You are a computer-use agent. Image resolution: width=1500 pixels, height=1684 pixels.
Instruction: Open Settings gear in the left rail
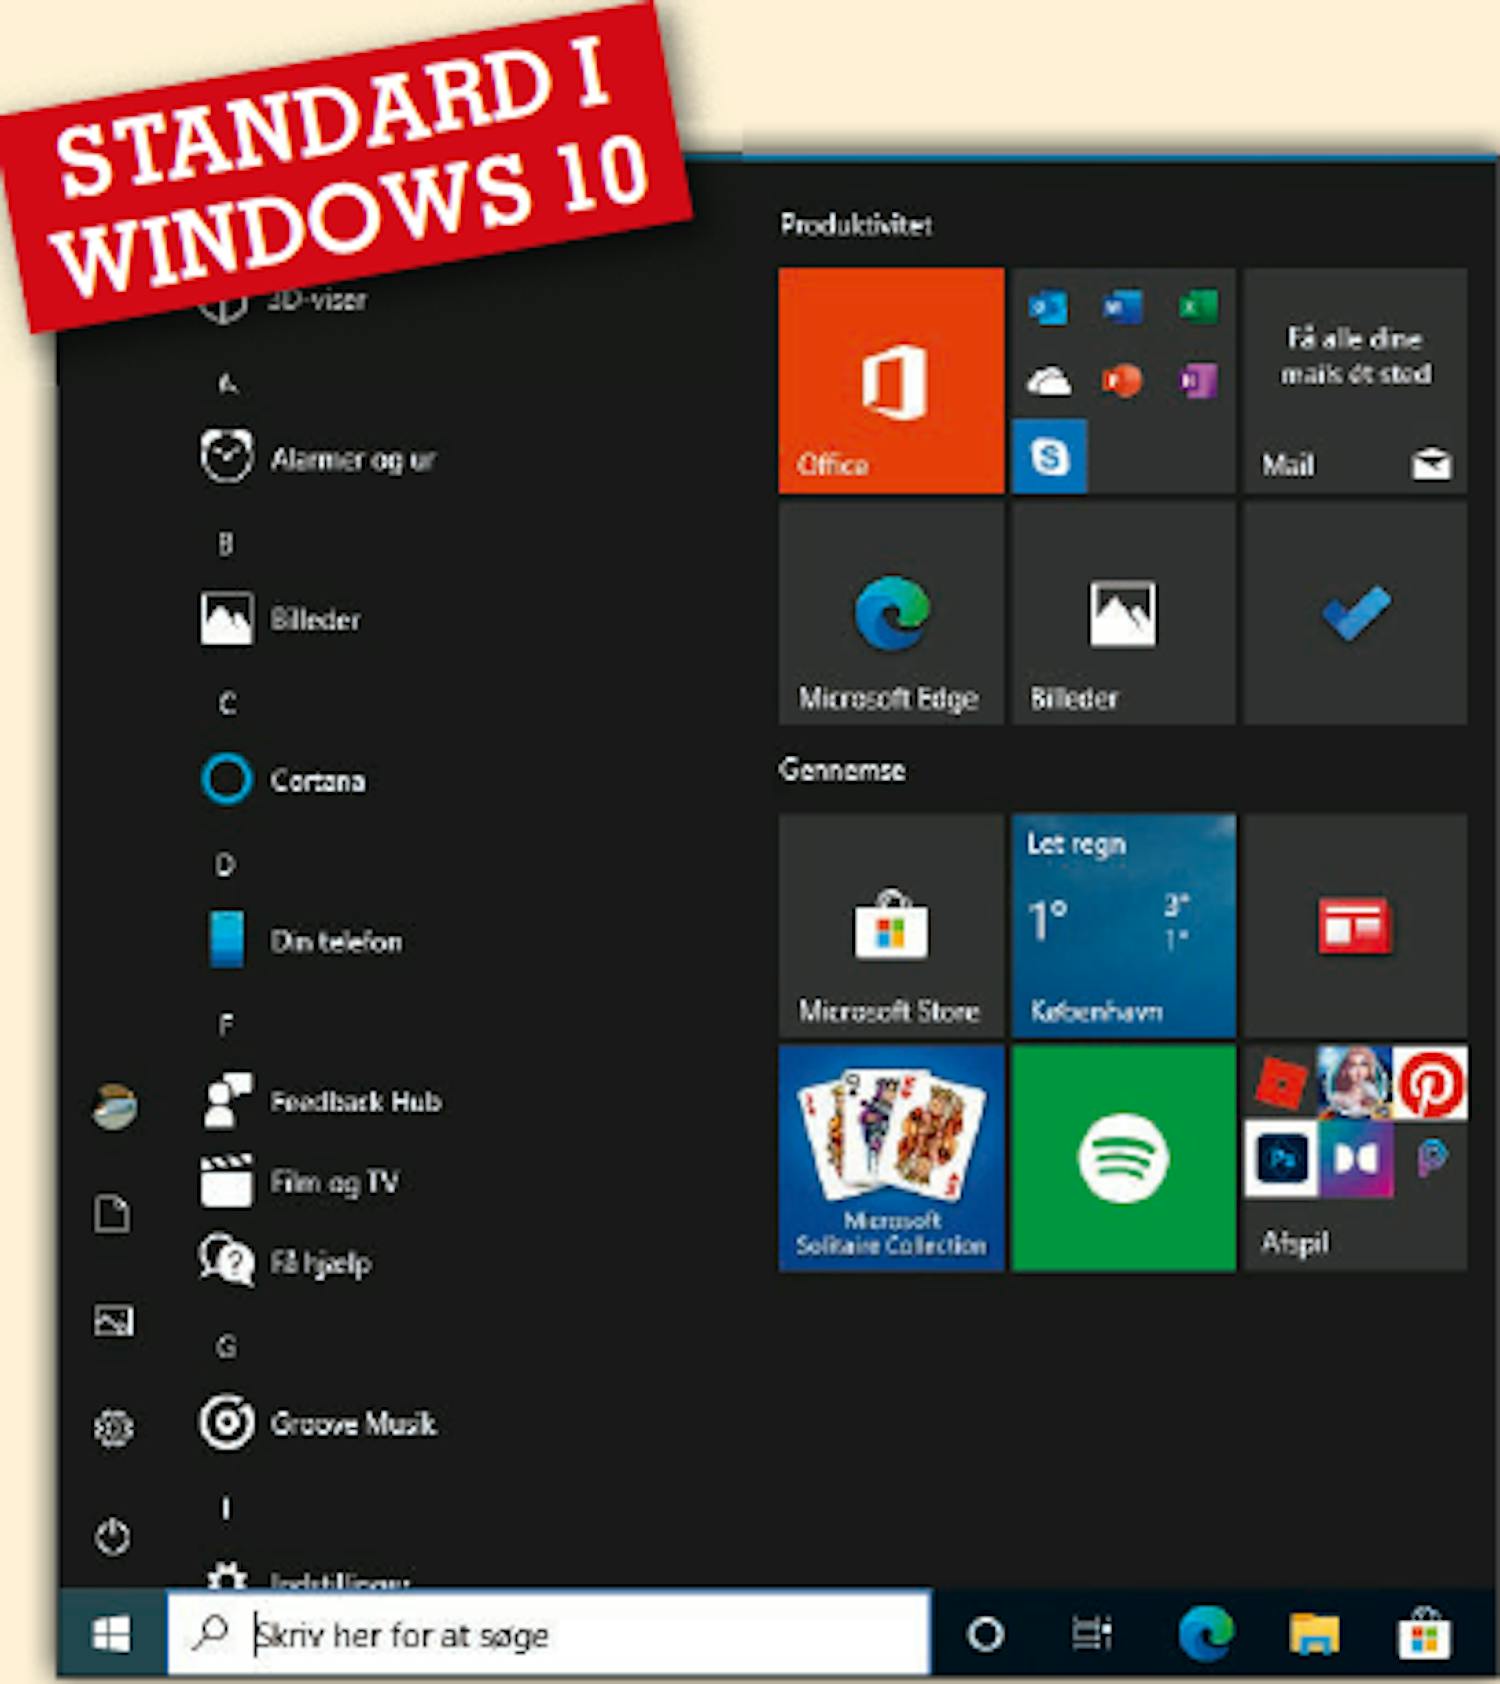click(113, 1428)
